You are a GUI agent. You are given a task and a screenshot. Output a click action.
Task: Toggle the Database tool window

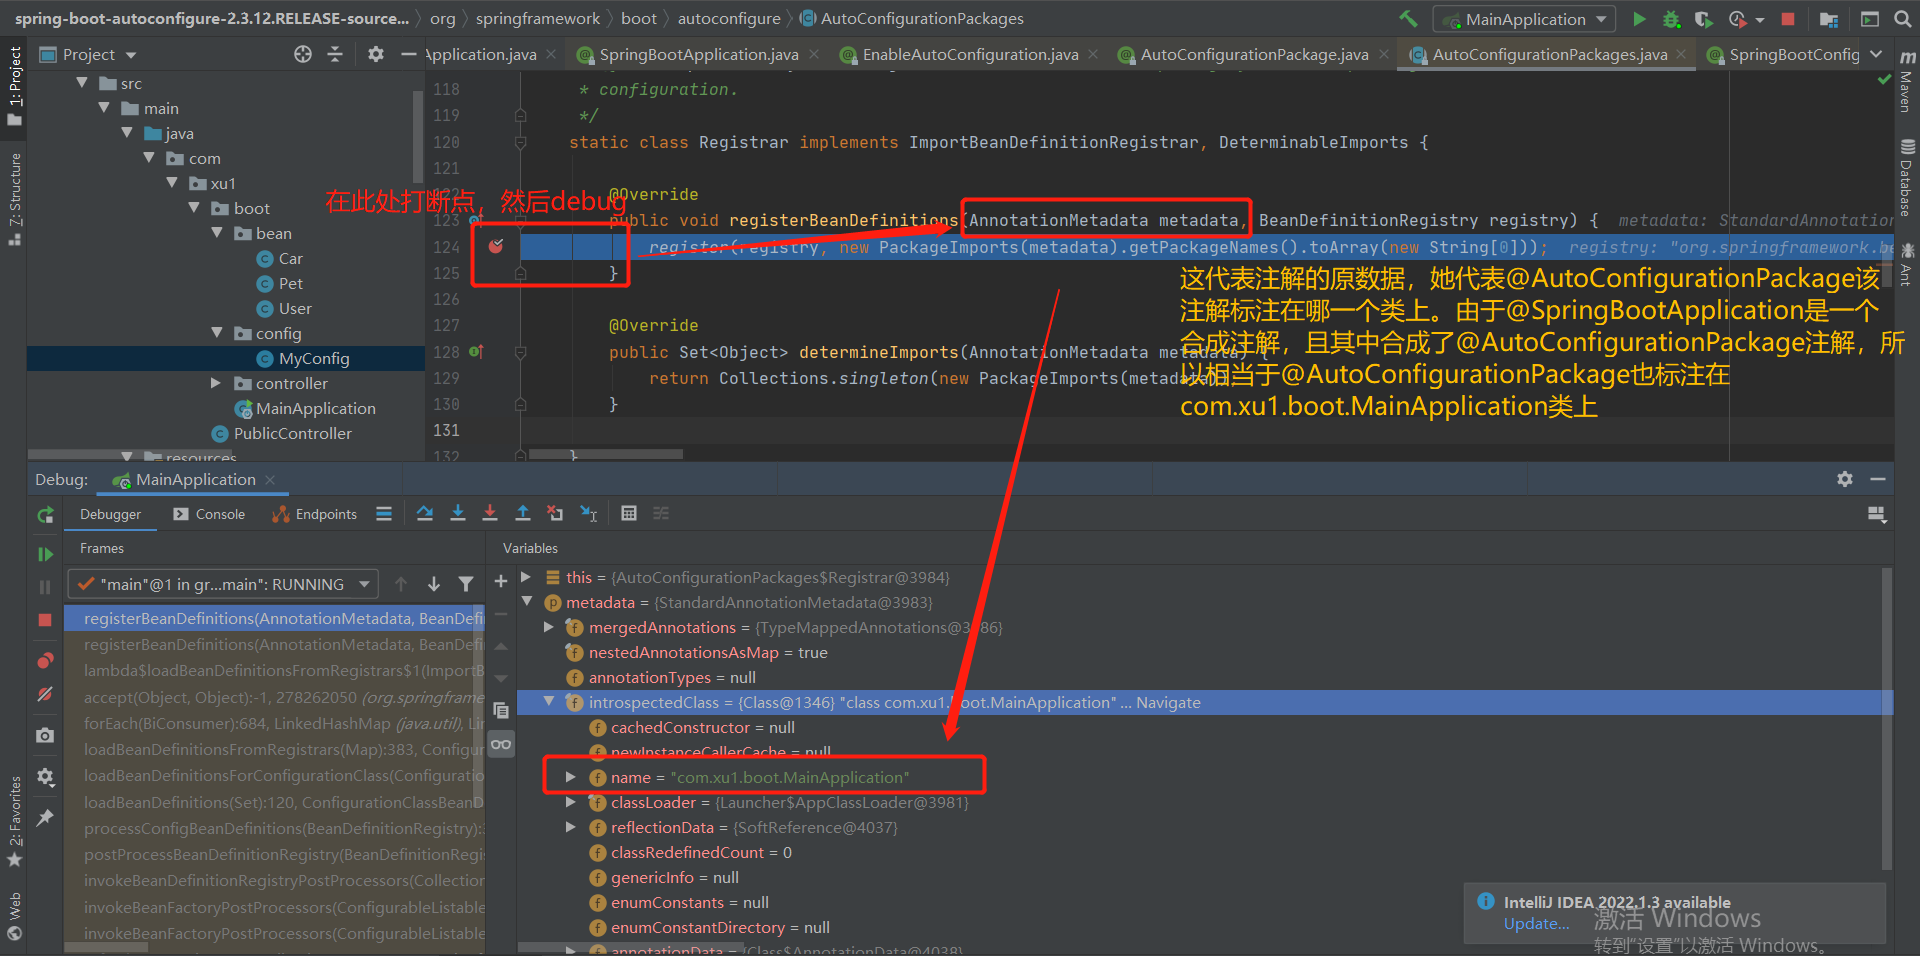click(x=1907, y=178)
